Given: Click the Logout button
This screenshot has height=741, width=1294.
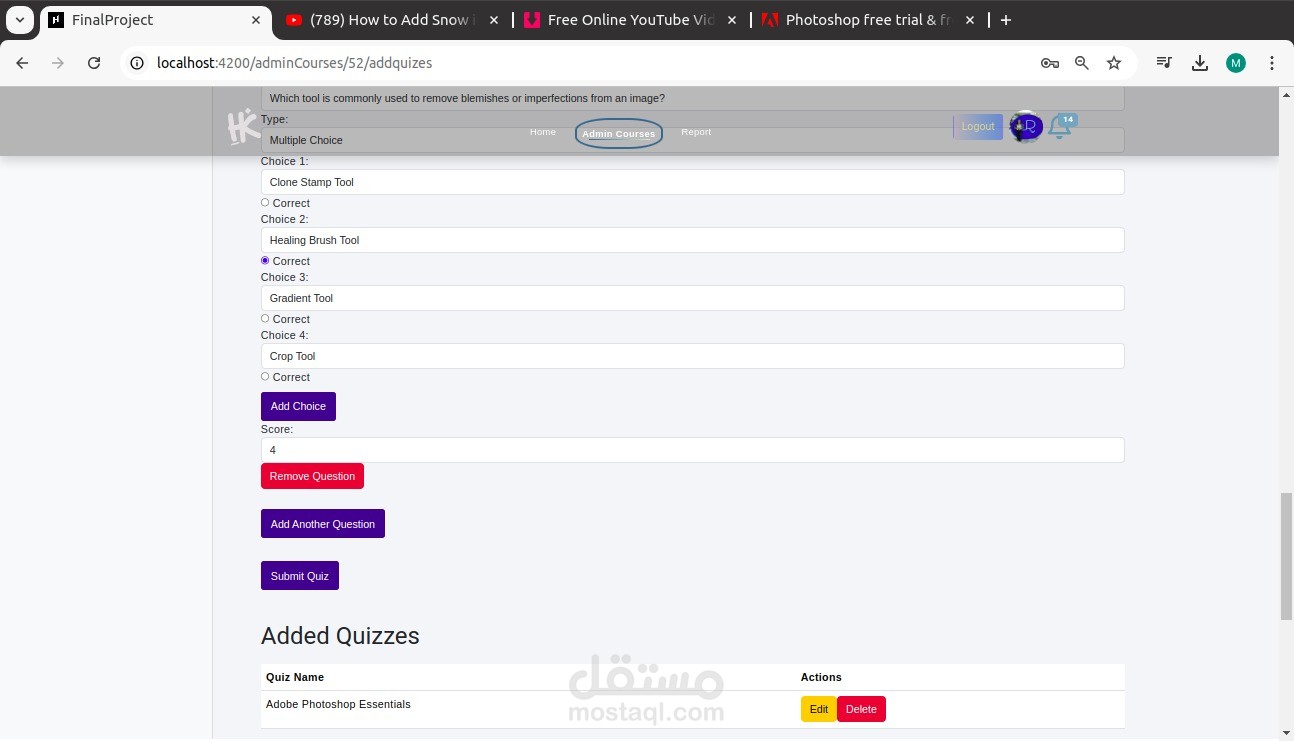Looking at the screenshot, I should coord(978,127).
